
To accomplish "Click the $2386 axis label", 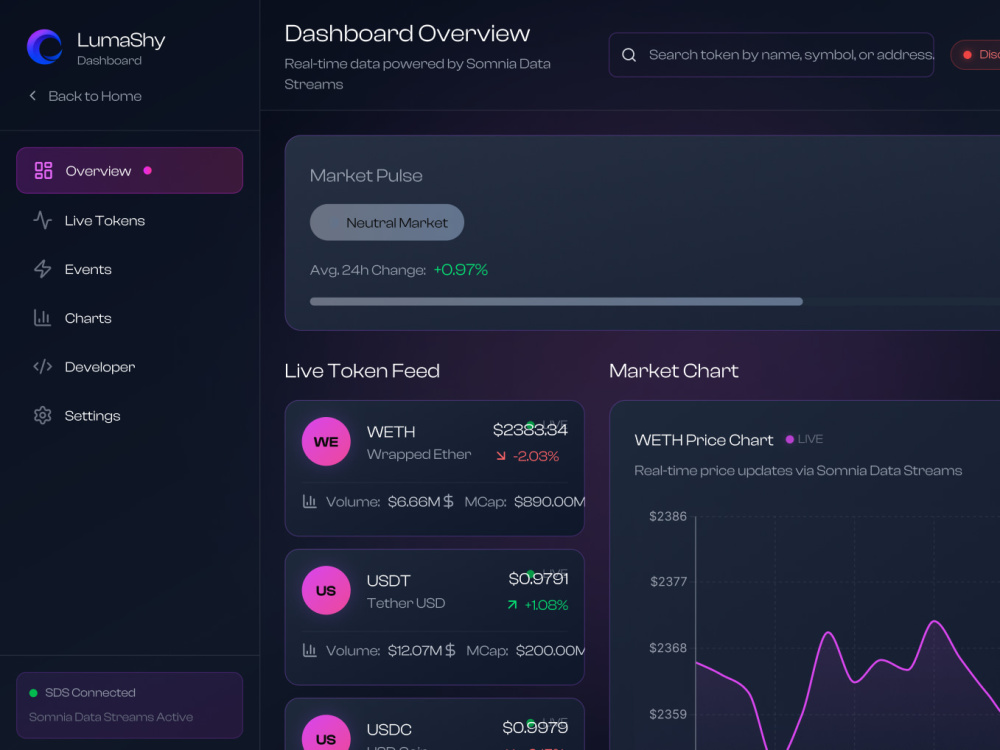I will click(x=668, y=516).
